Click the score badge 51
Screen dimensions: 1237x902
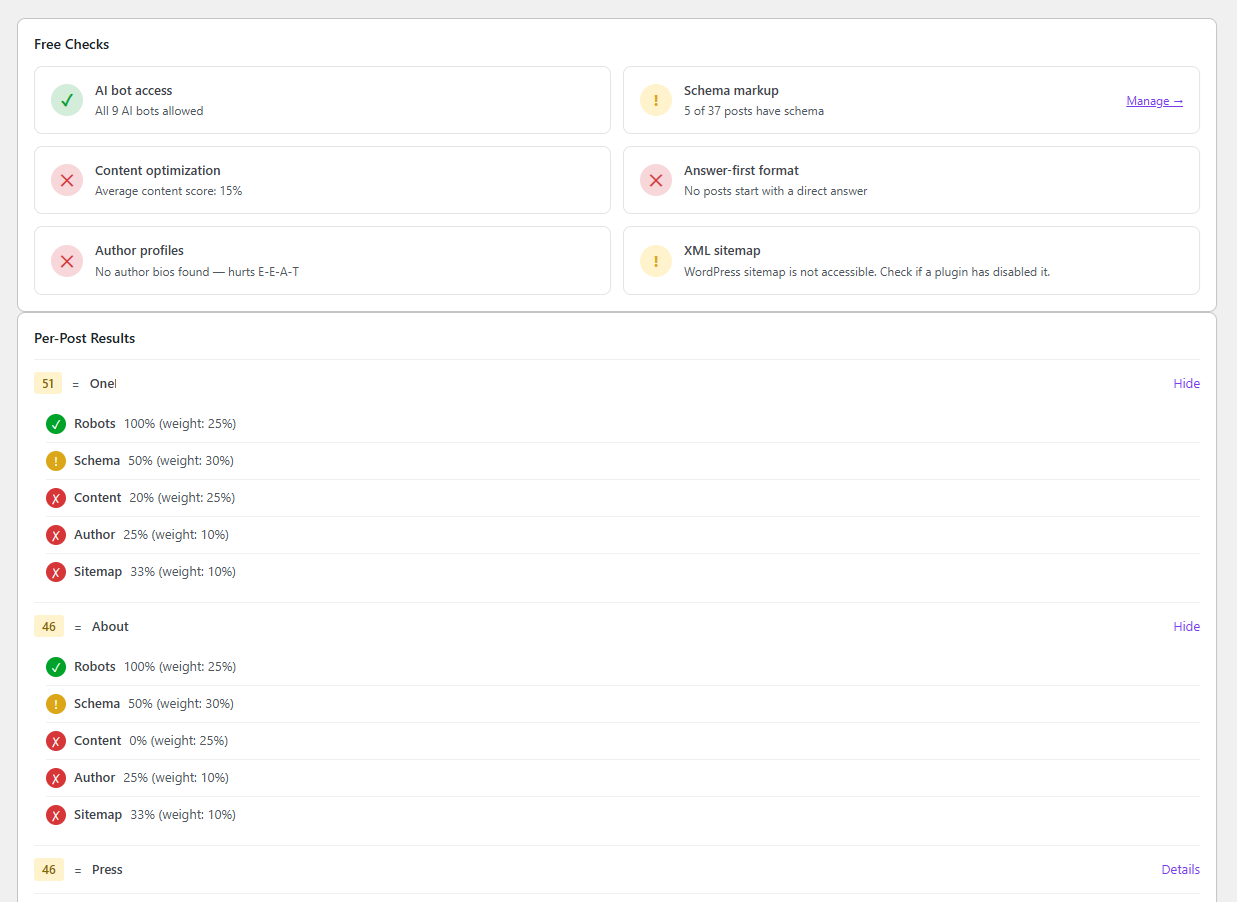click(48, 384)
